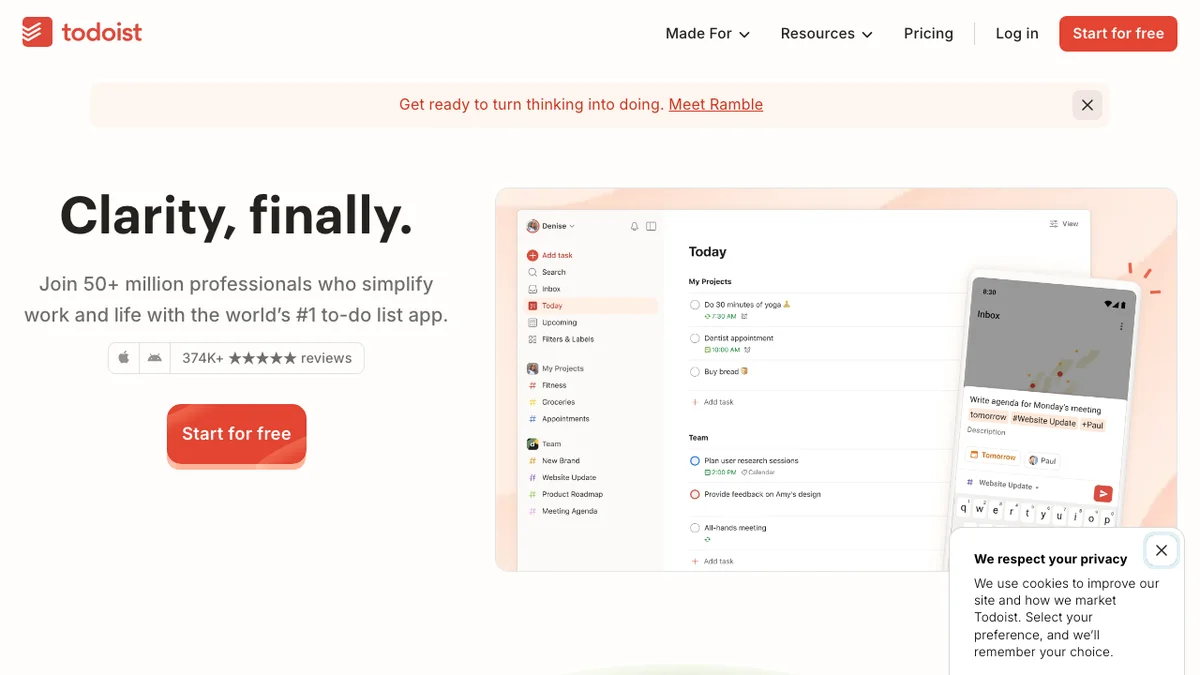Click the red Add task plus icon
1200x675 pixels.
click(x=532, y=255)
